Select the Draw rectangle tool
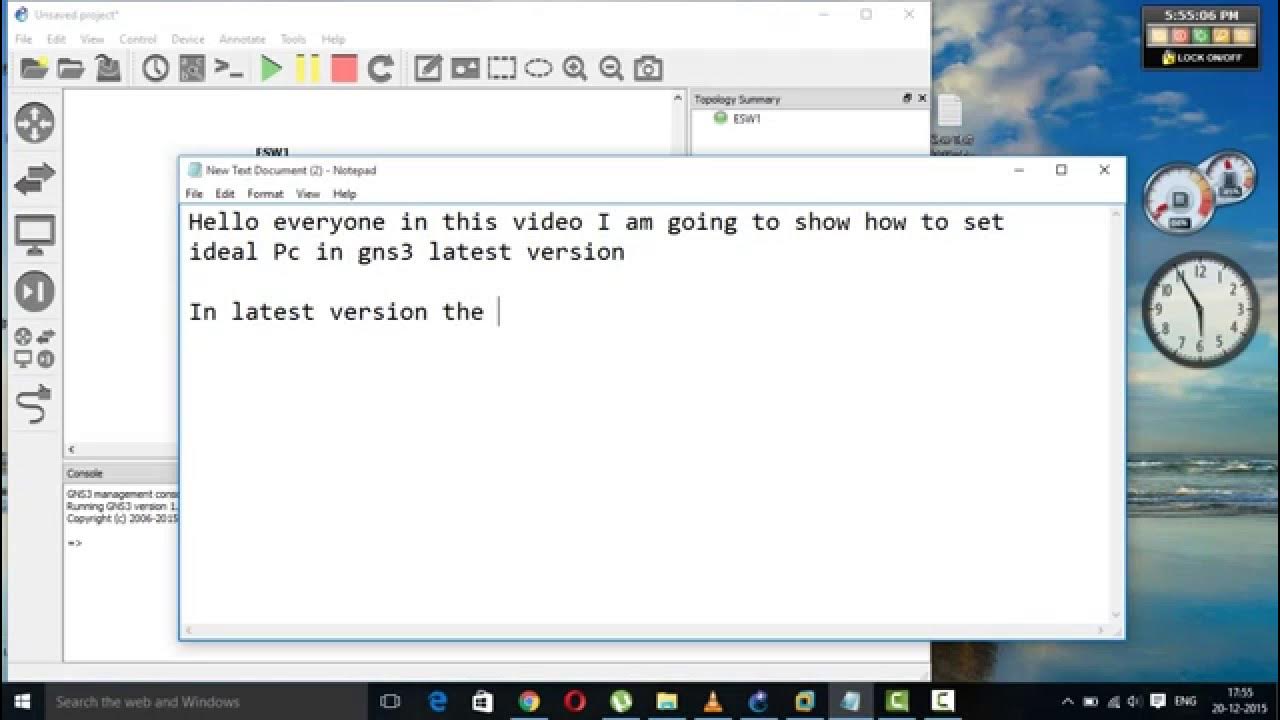Image resolution: width=1280 pixels, height=720 pixels. tap(502, 68)
